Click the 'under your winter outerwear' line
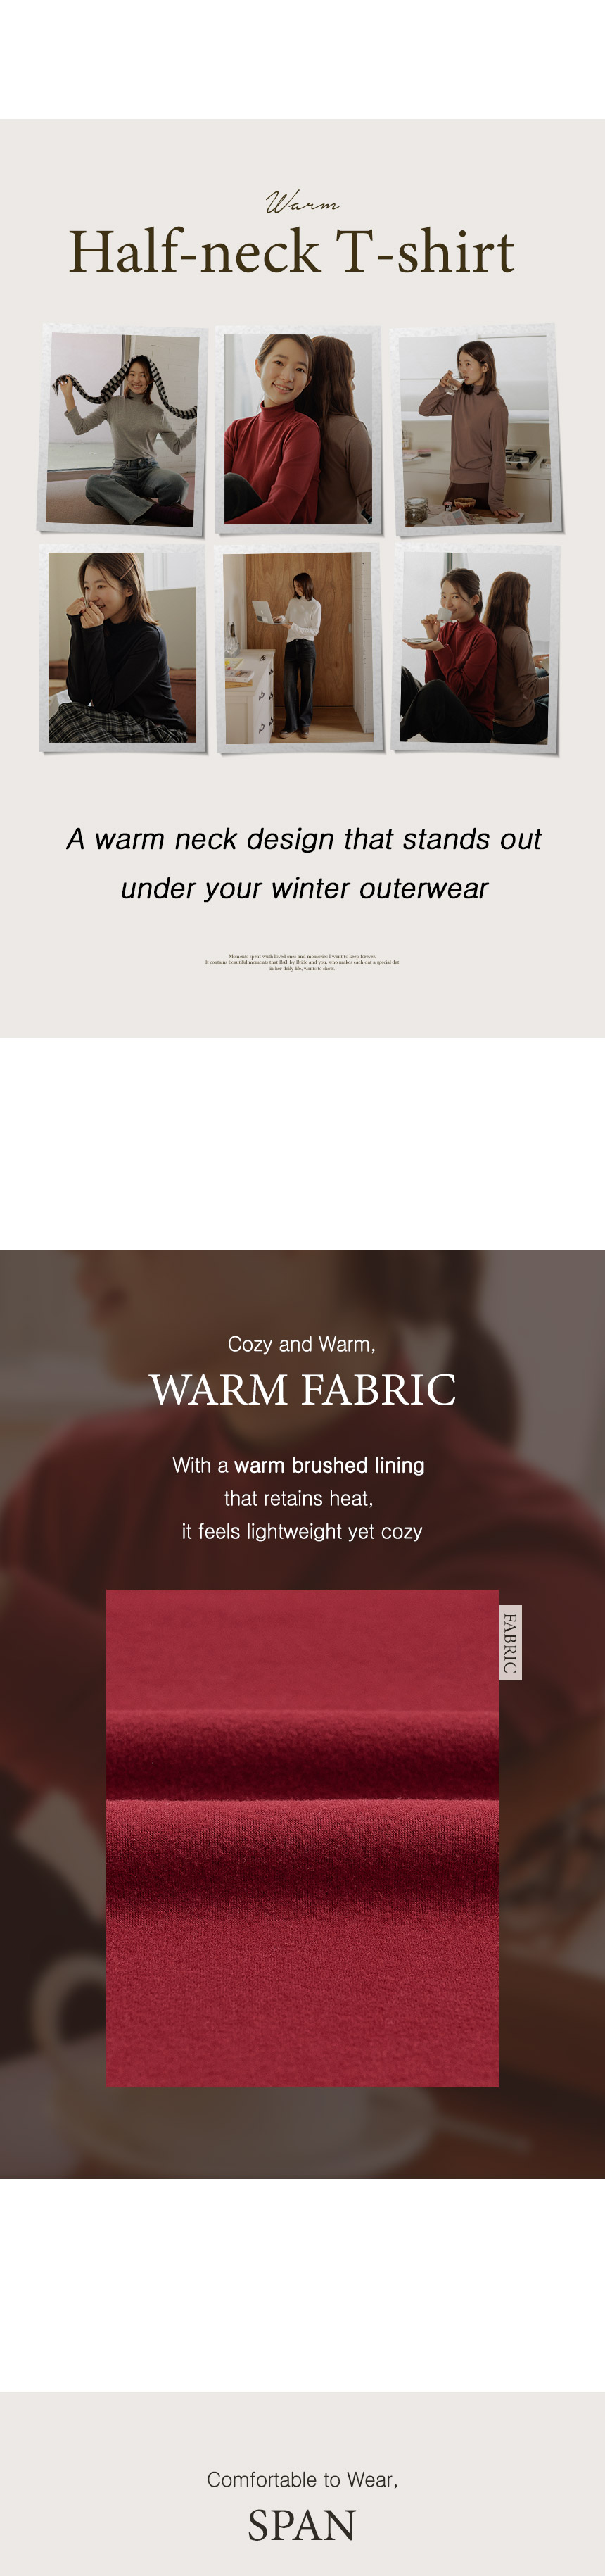This screenshot has height=2576, width=605. click(304, 888)
